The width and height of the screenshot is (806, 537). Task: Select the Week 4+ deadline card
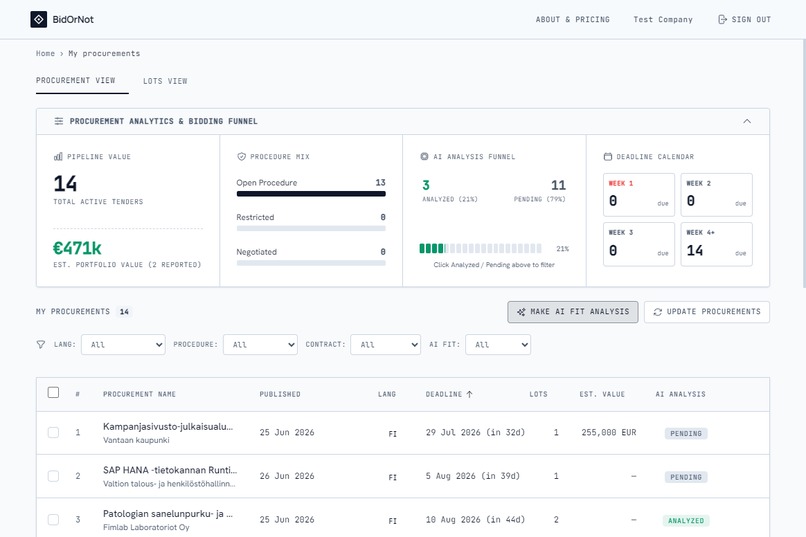pos(717,244)
